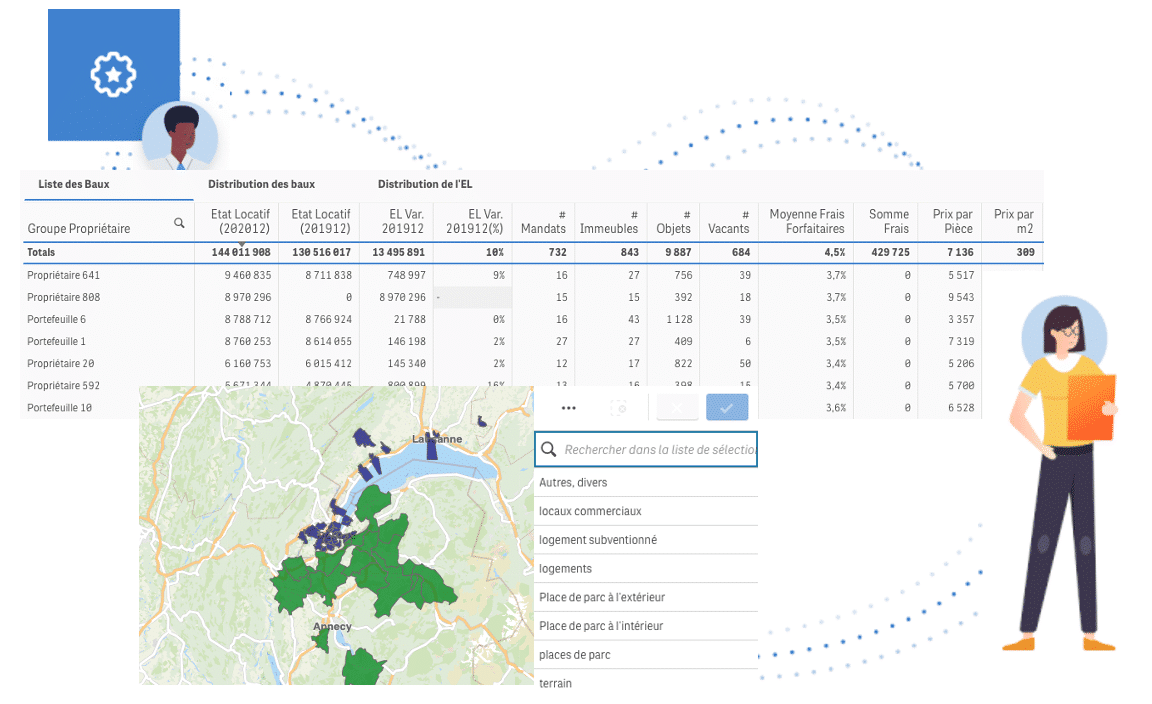Image resolution: width=1152 pixels, height=704 pixels.
Task: Select 'Place de parc à l'intérieur' item
Action: tap(601, 626)
